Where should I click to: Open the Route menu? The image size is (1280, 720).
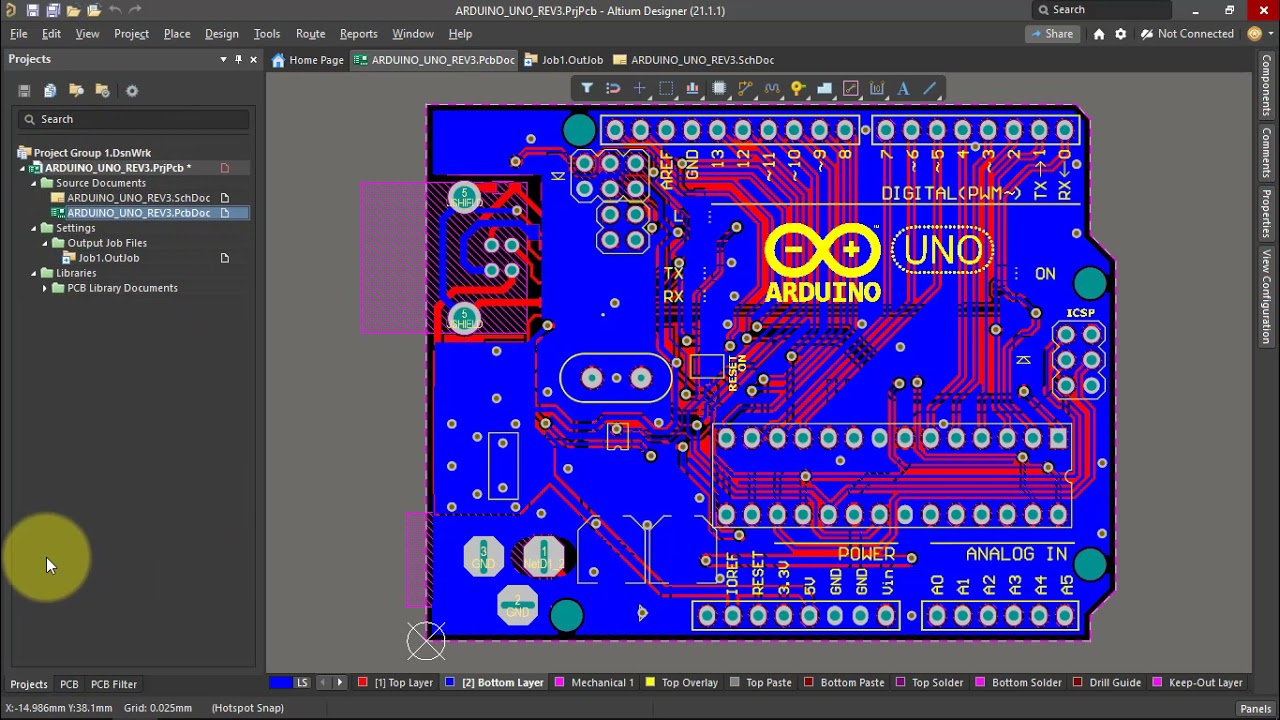click(310, 34)
